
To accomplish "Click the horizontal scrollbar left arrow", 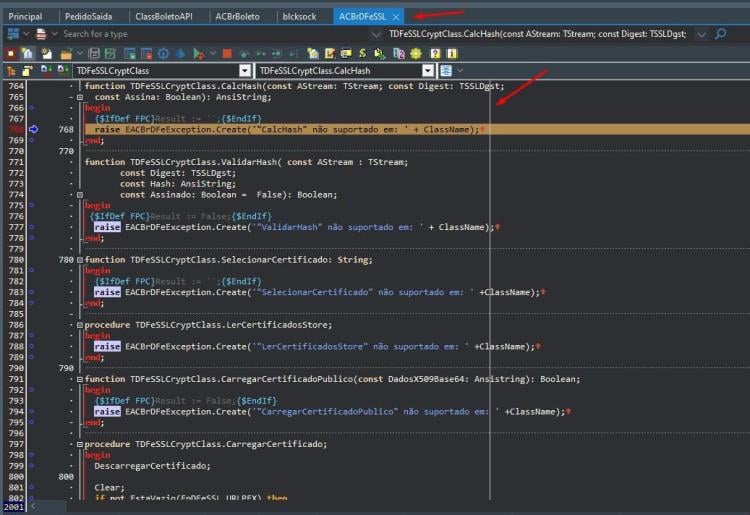I will pos(33,505).
